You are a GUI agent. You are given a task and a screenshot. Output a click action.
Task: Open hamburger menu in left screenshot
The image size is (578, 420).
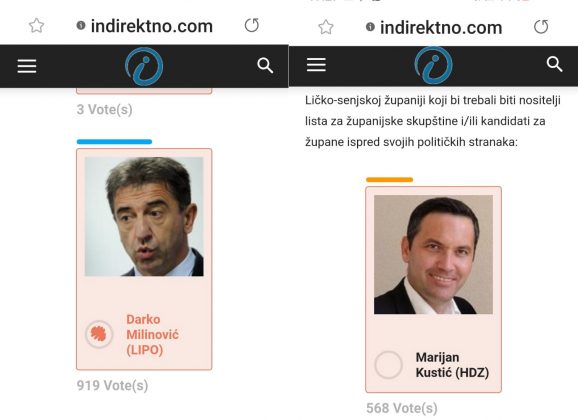coord(27,66)
